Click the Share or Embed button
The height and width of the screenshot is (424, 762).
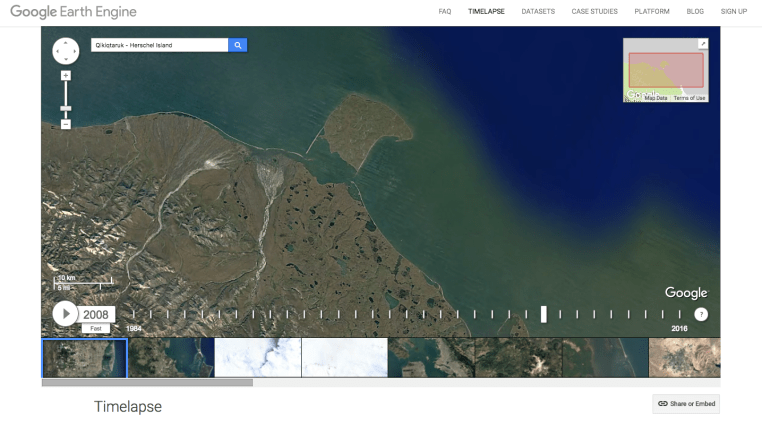point(686,403)
